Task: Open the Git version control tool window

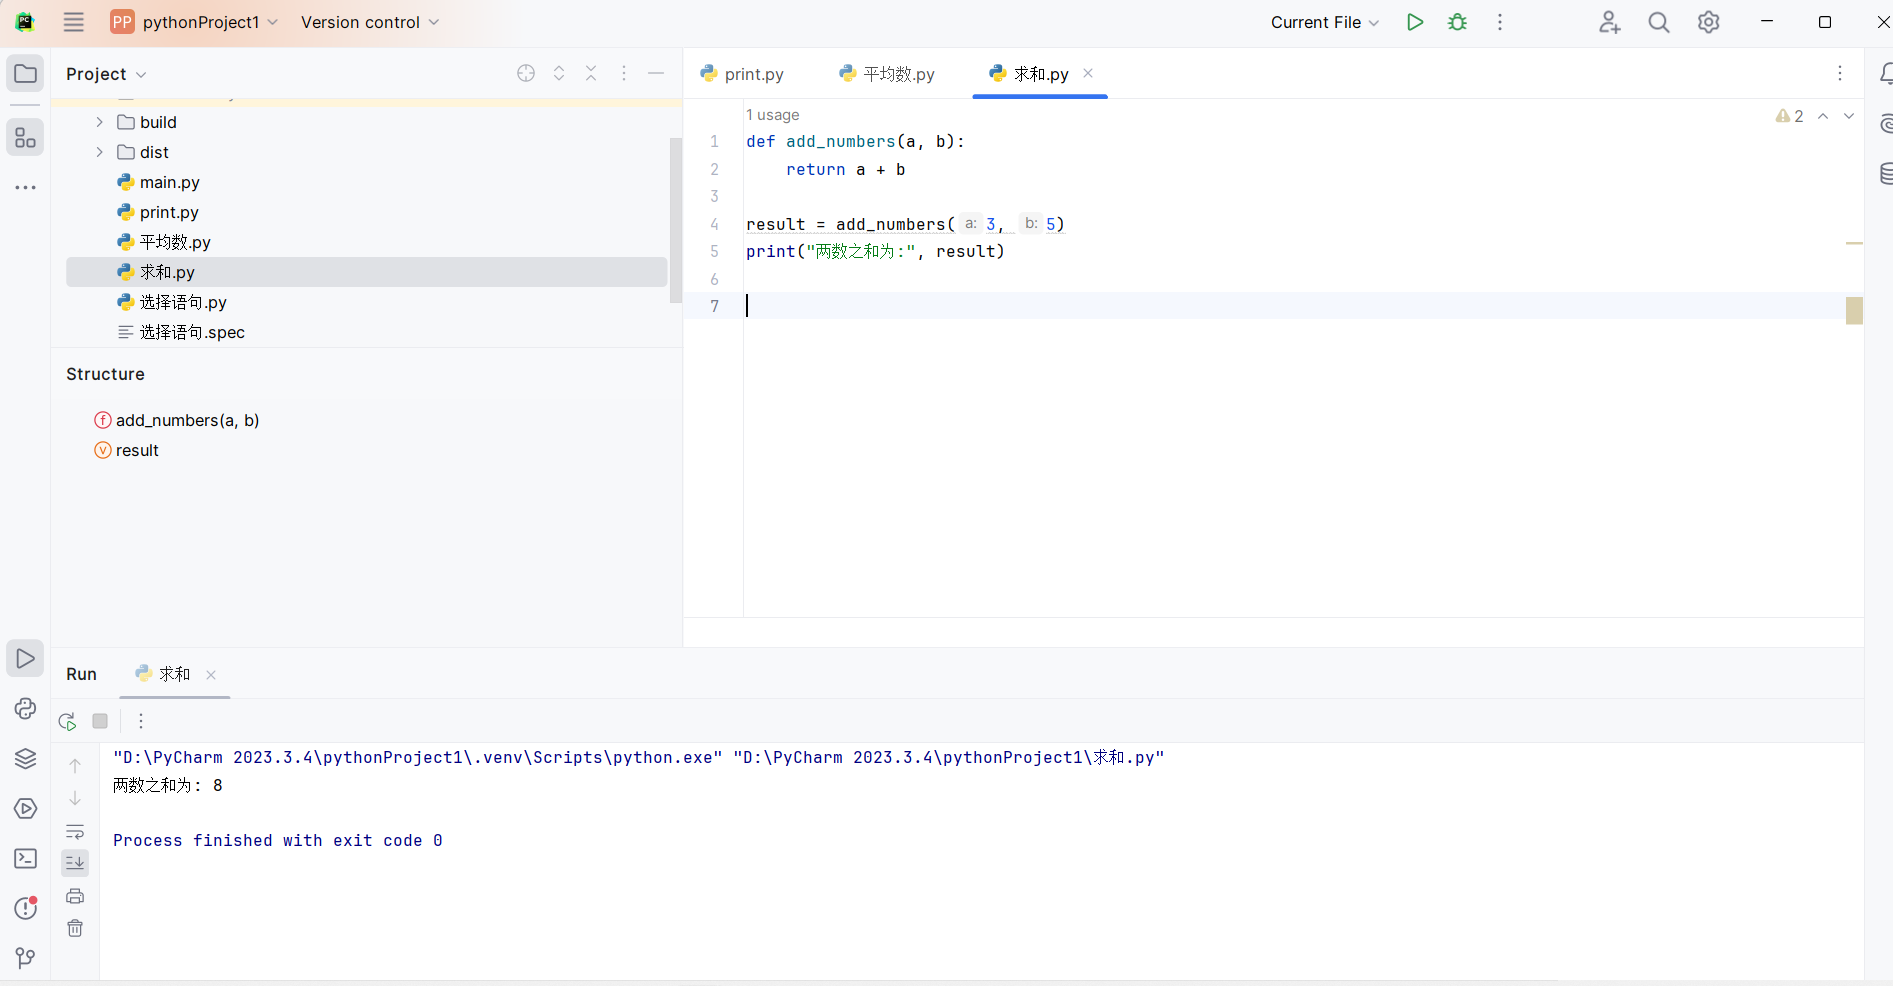Action: click(25, 958)
